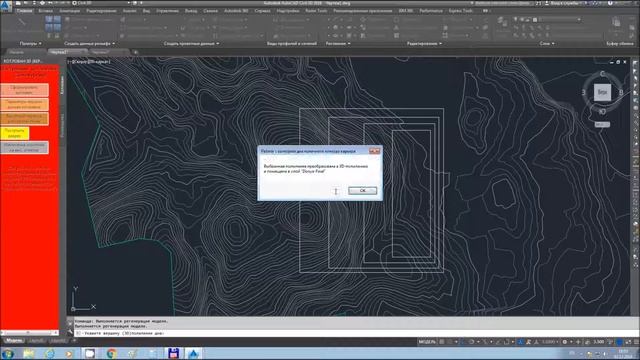Click the workspace switching gear icon
The height and width of the screenshot is (360, 640).
click(x=565, y=342)
